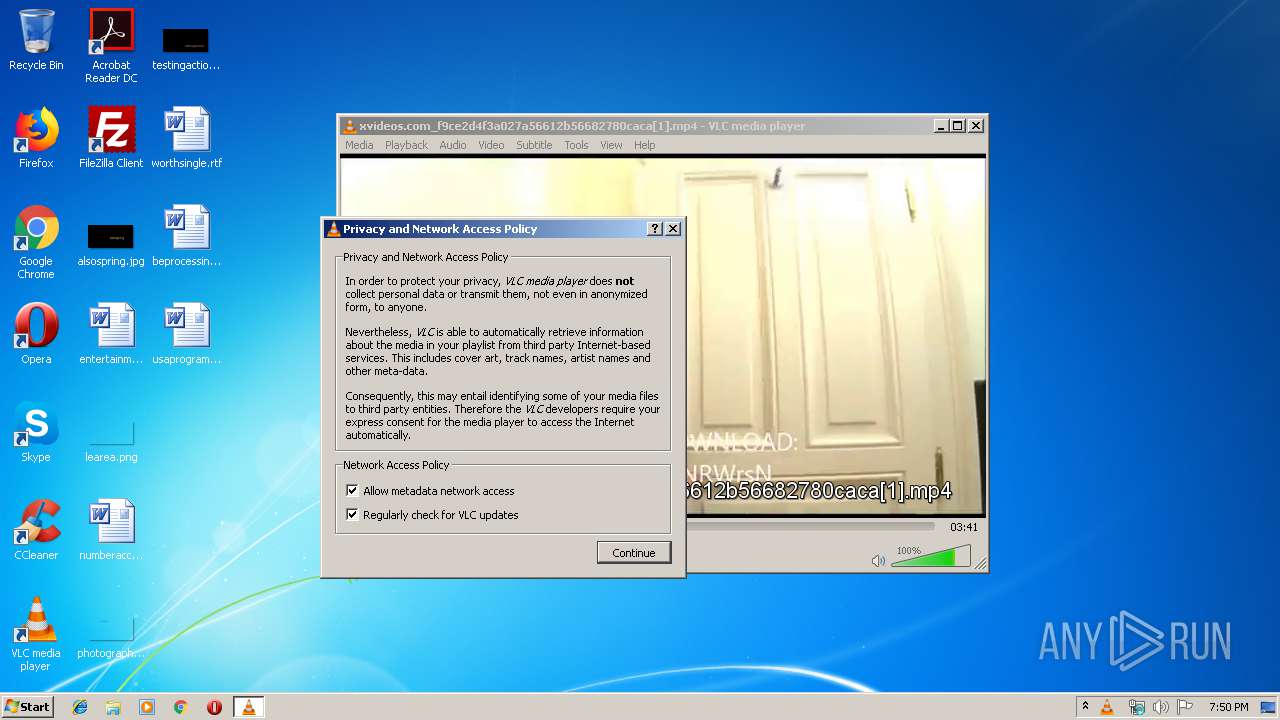Click Continue in privacy dialog
This screenshot has width=1280, height=720.
[634, 553]
